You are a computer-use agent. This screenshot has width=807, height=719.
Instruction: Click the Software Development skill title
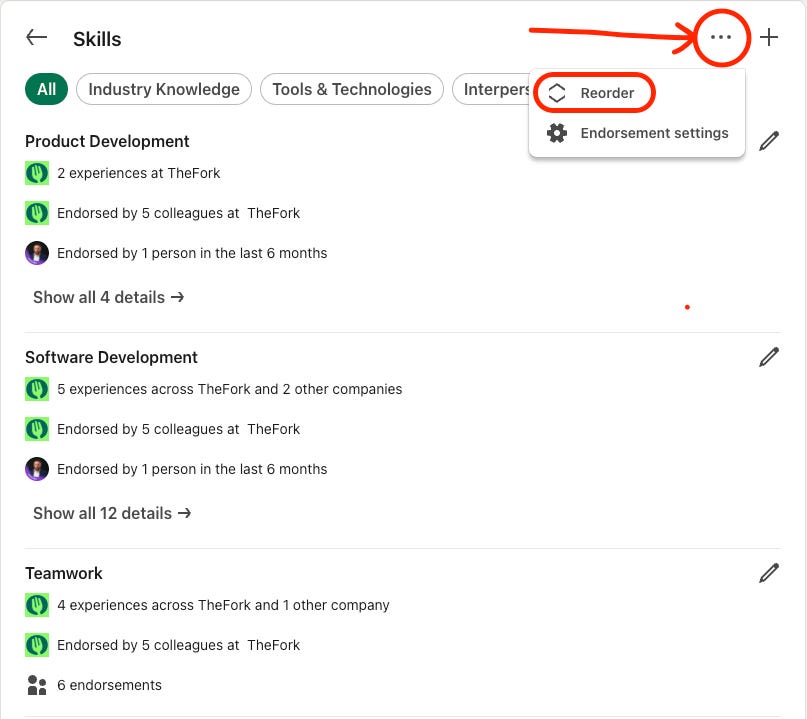point(111,357)
